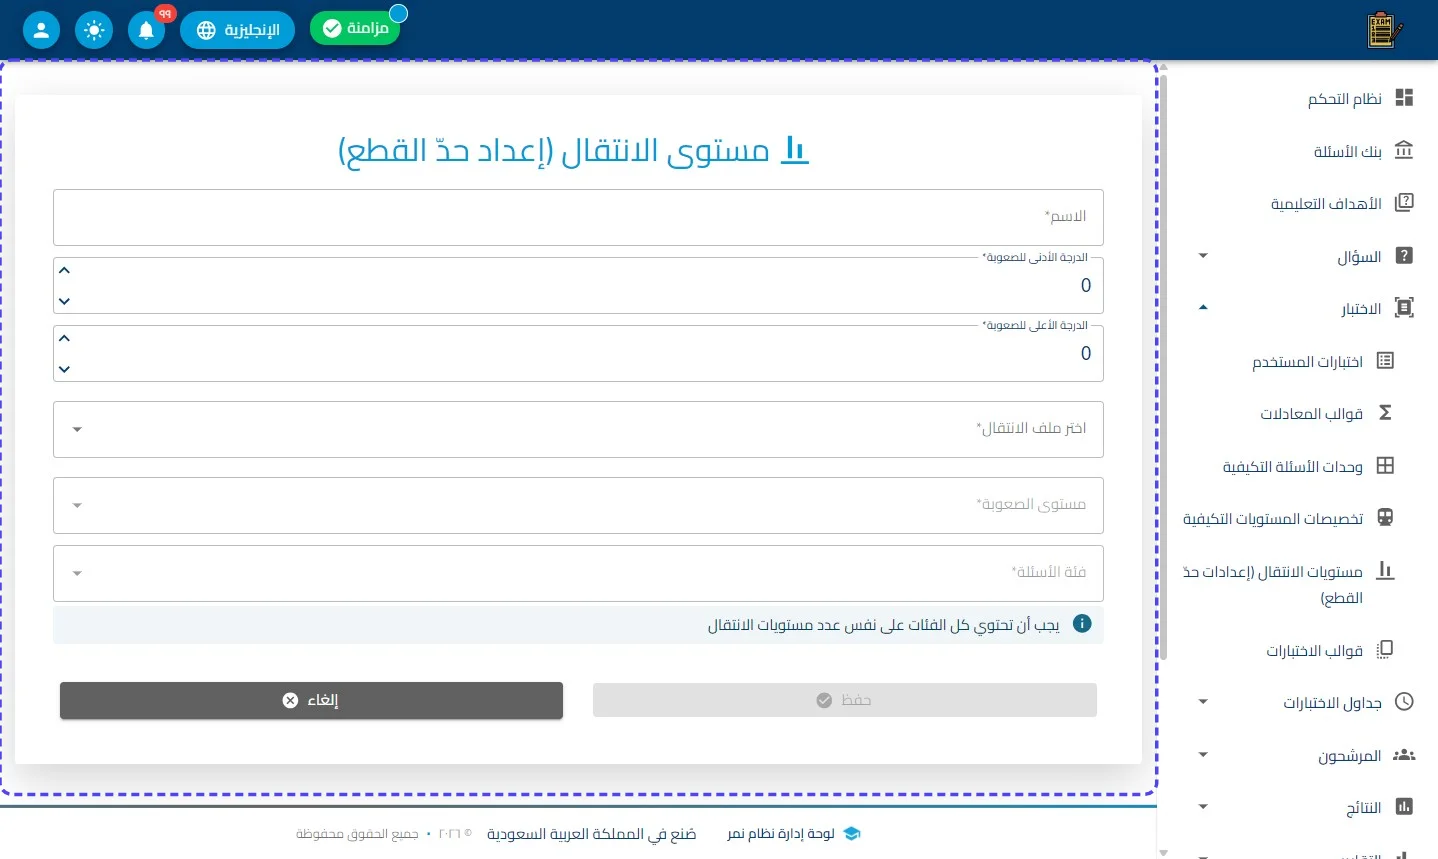Open the user profile icon
The image size is (1438, 859).
coord(41,30)
